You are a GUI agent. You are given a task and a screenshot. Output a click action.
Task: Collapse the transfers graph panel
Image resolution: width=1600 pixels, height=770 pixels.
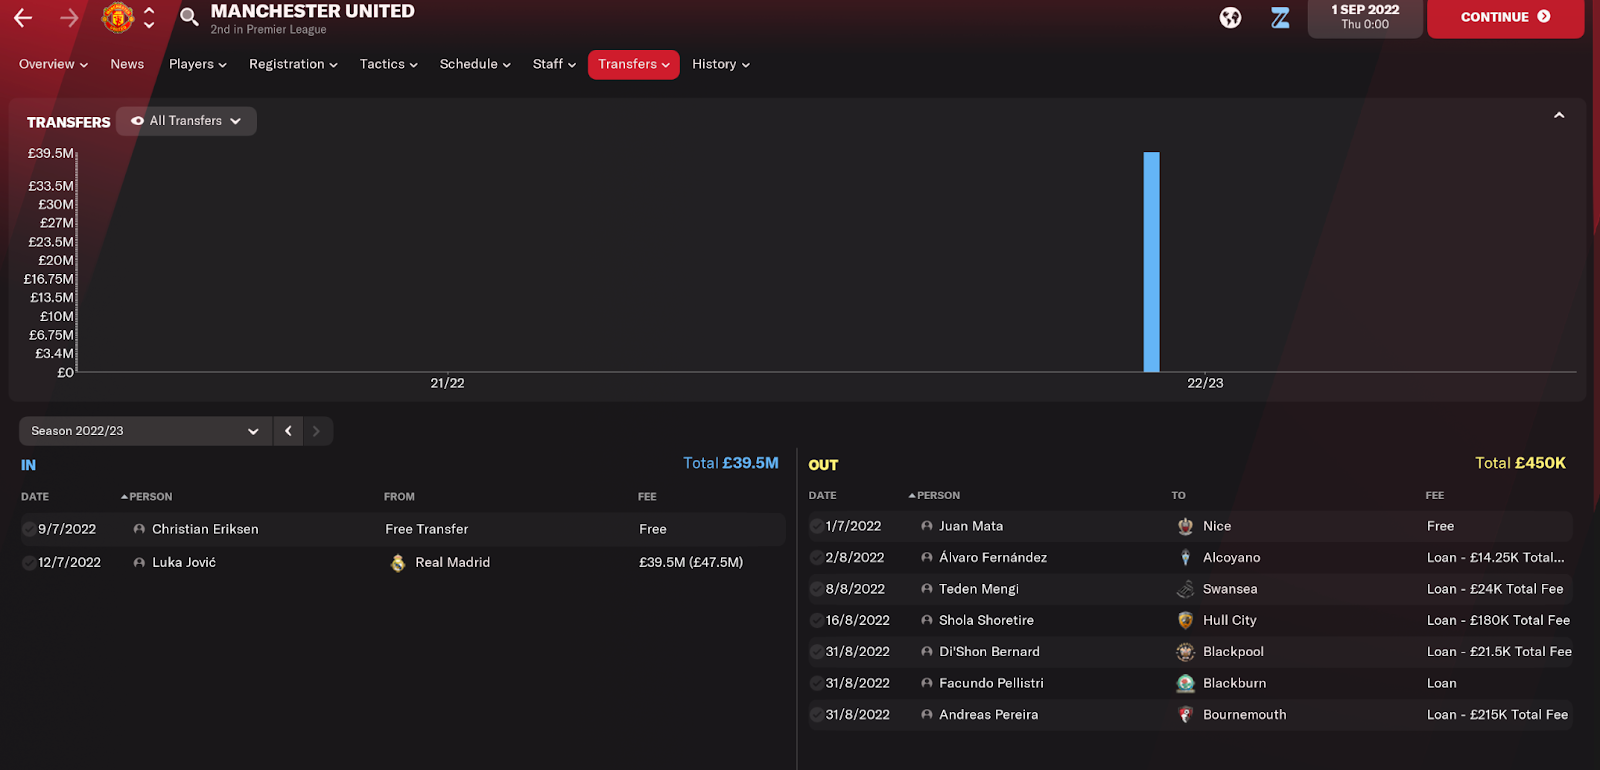coord(1559,116)
